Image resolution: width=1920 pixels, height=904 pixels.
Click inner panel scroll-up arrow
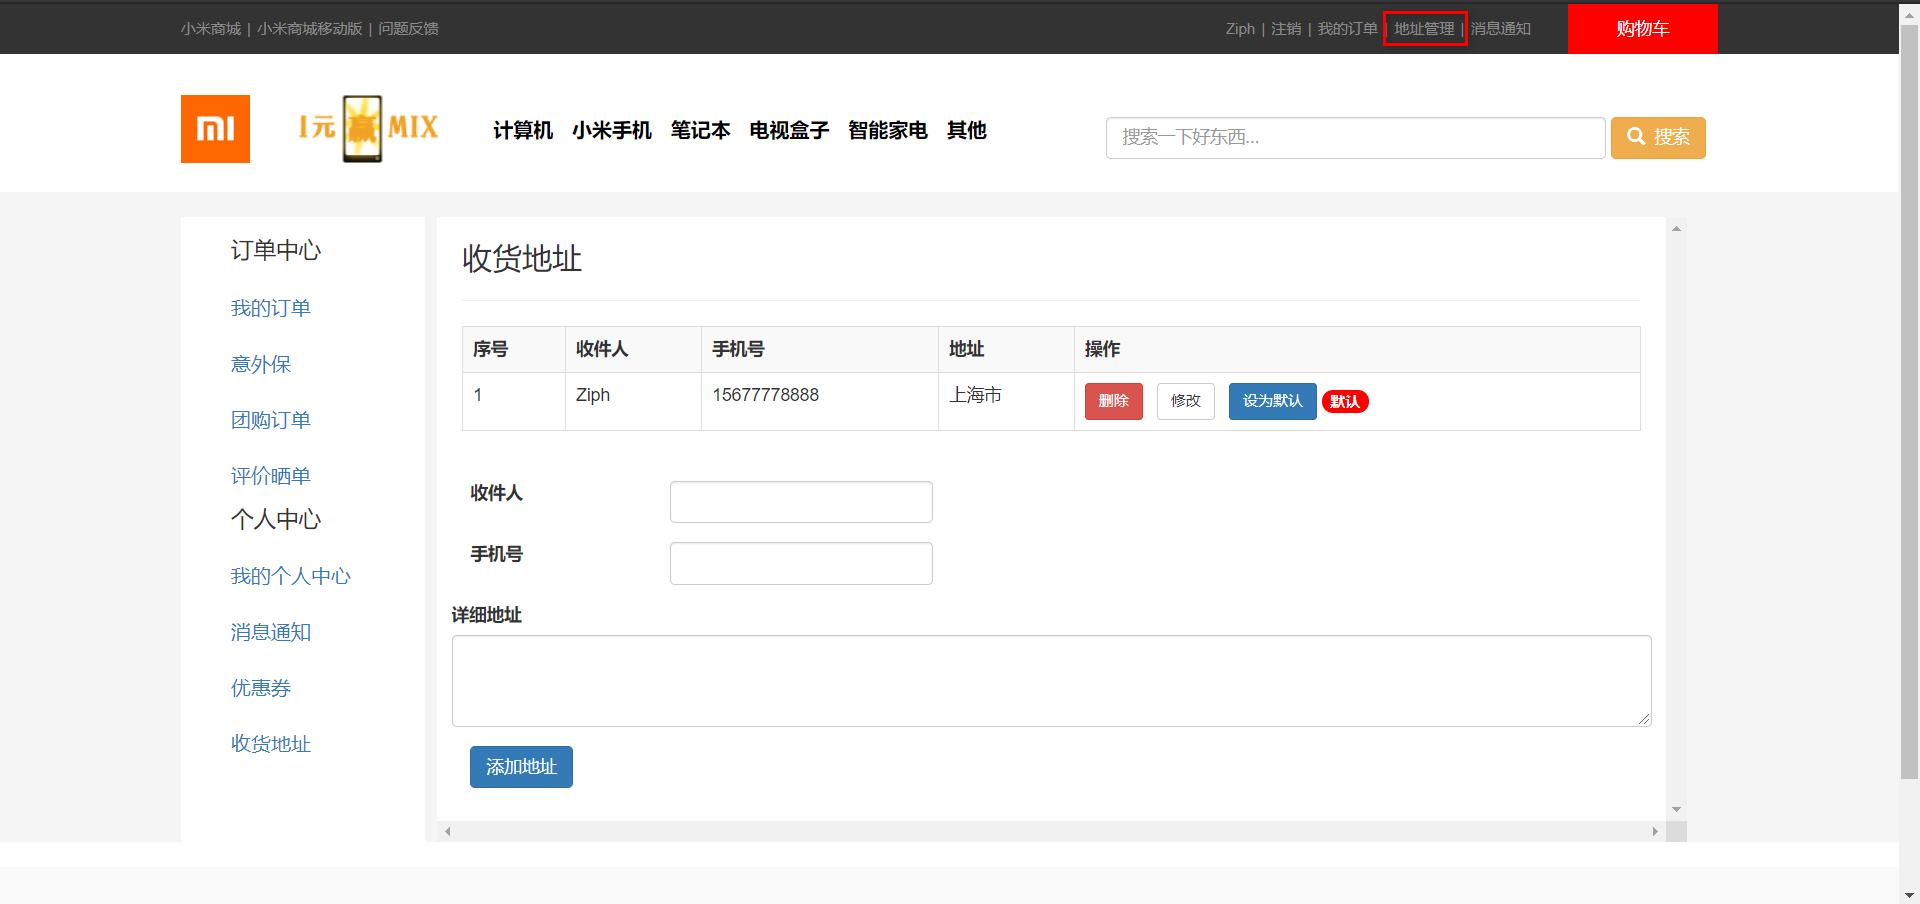tap(1676, 229)
